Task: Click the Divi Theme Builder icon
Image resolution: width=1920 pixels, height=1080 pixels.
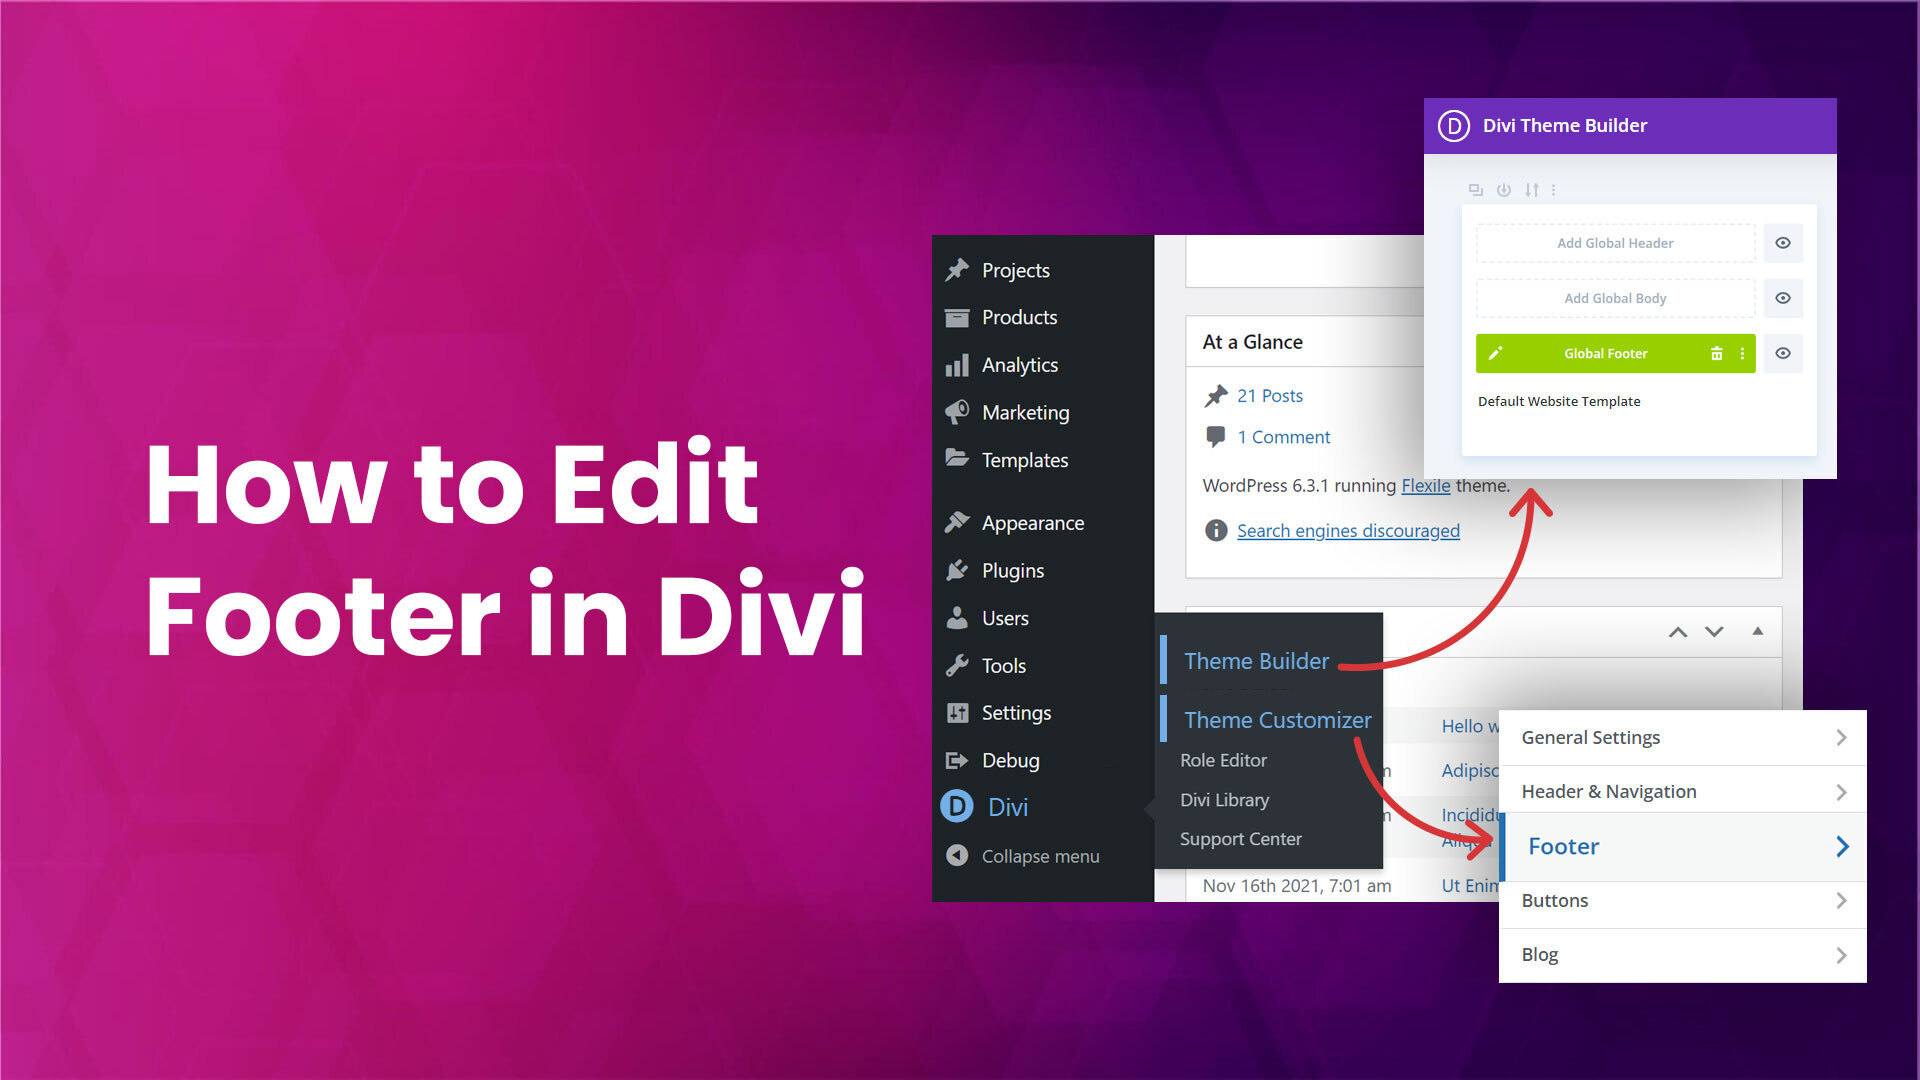Action: coord(1455,125)
